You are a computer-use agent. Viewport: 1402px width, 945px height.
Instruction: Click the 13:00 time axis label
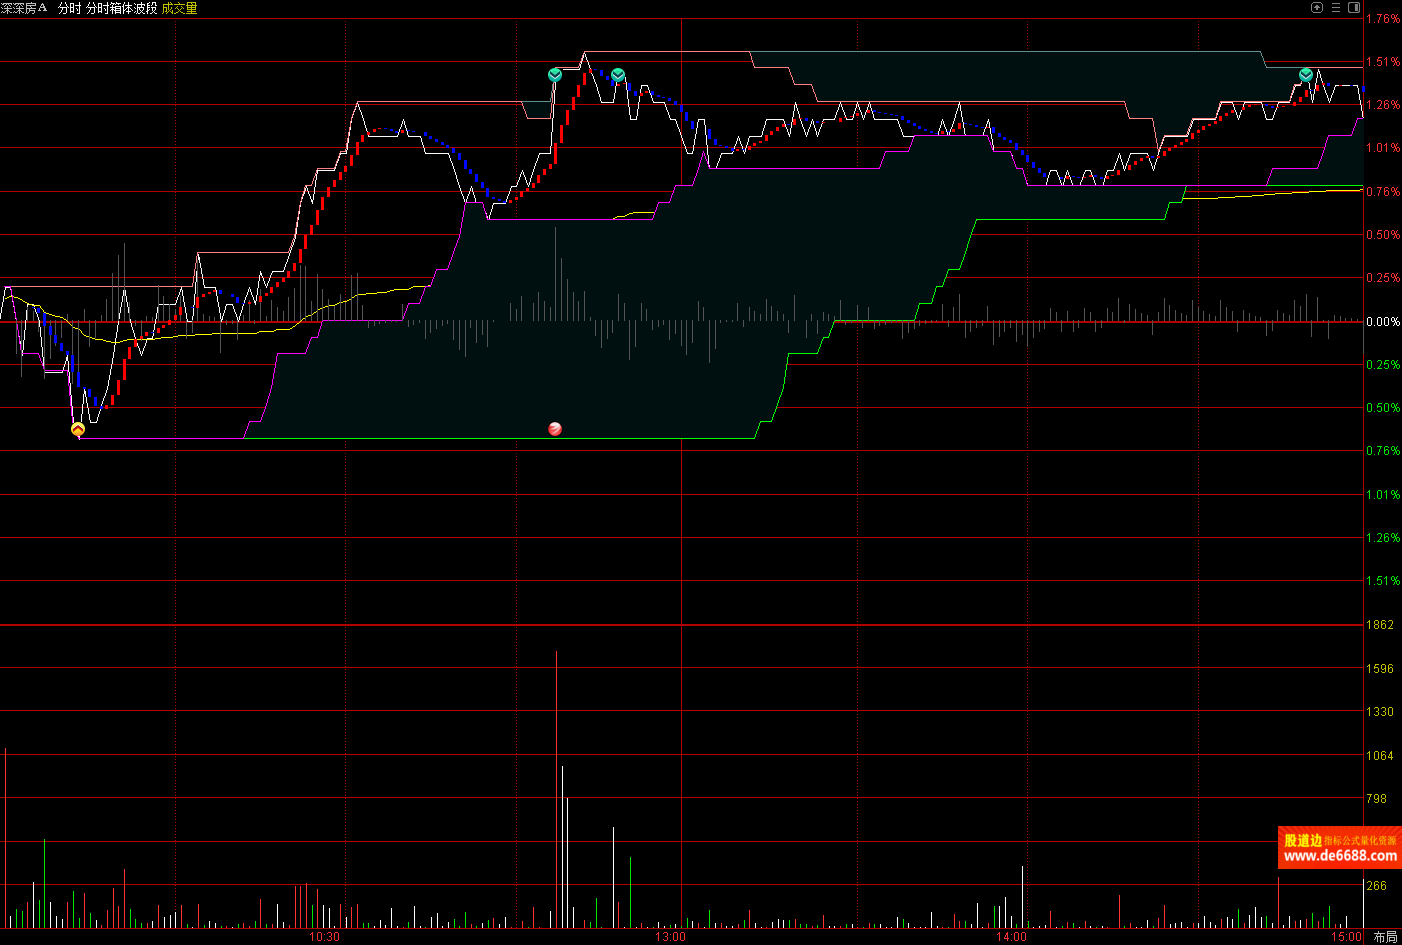point(670,937)
